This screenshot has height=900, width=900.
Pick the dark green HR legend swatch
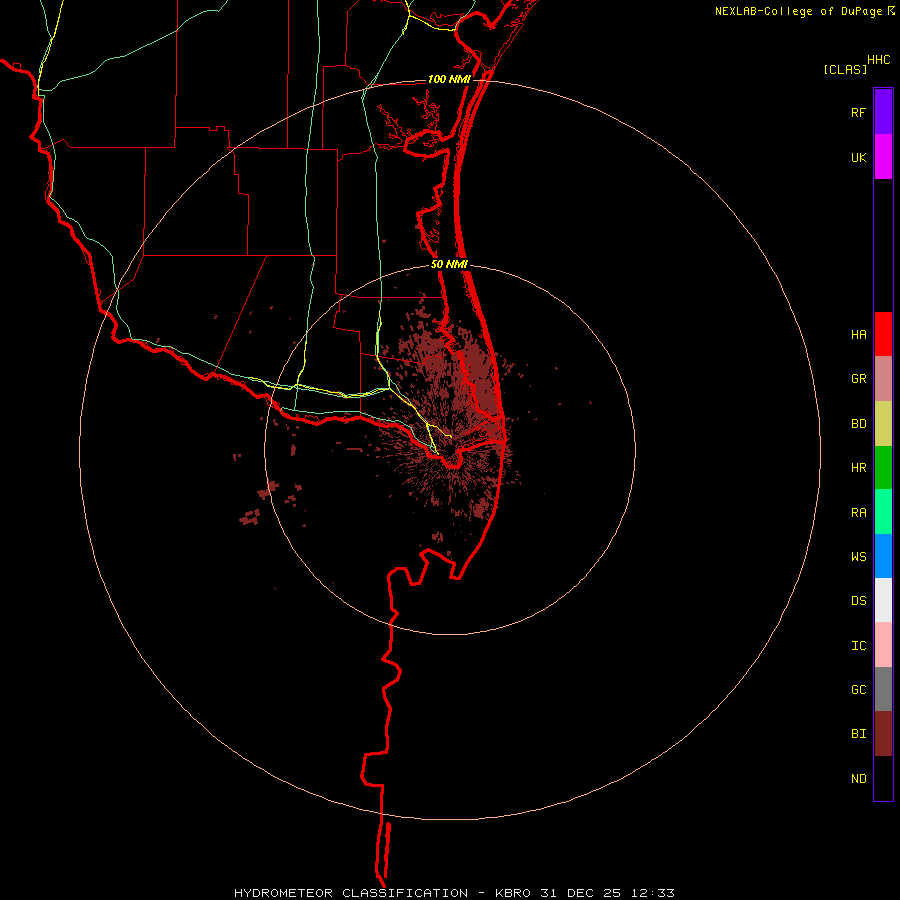click(x=883, y=468)
